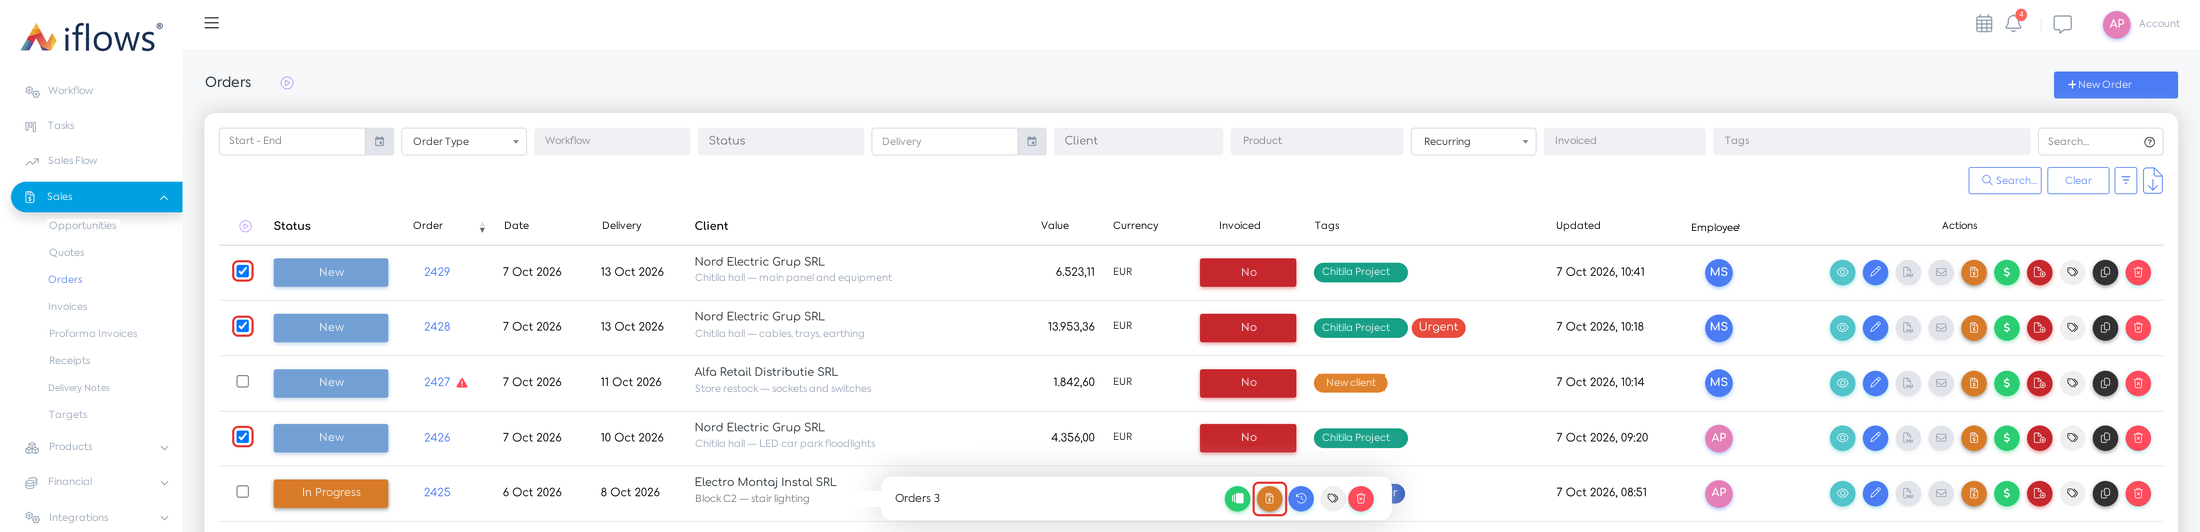Open the chat messages icon
The width and height of the screenshot is (2200, 532).
(2062, 24)
